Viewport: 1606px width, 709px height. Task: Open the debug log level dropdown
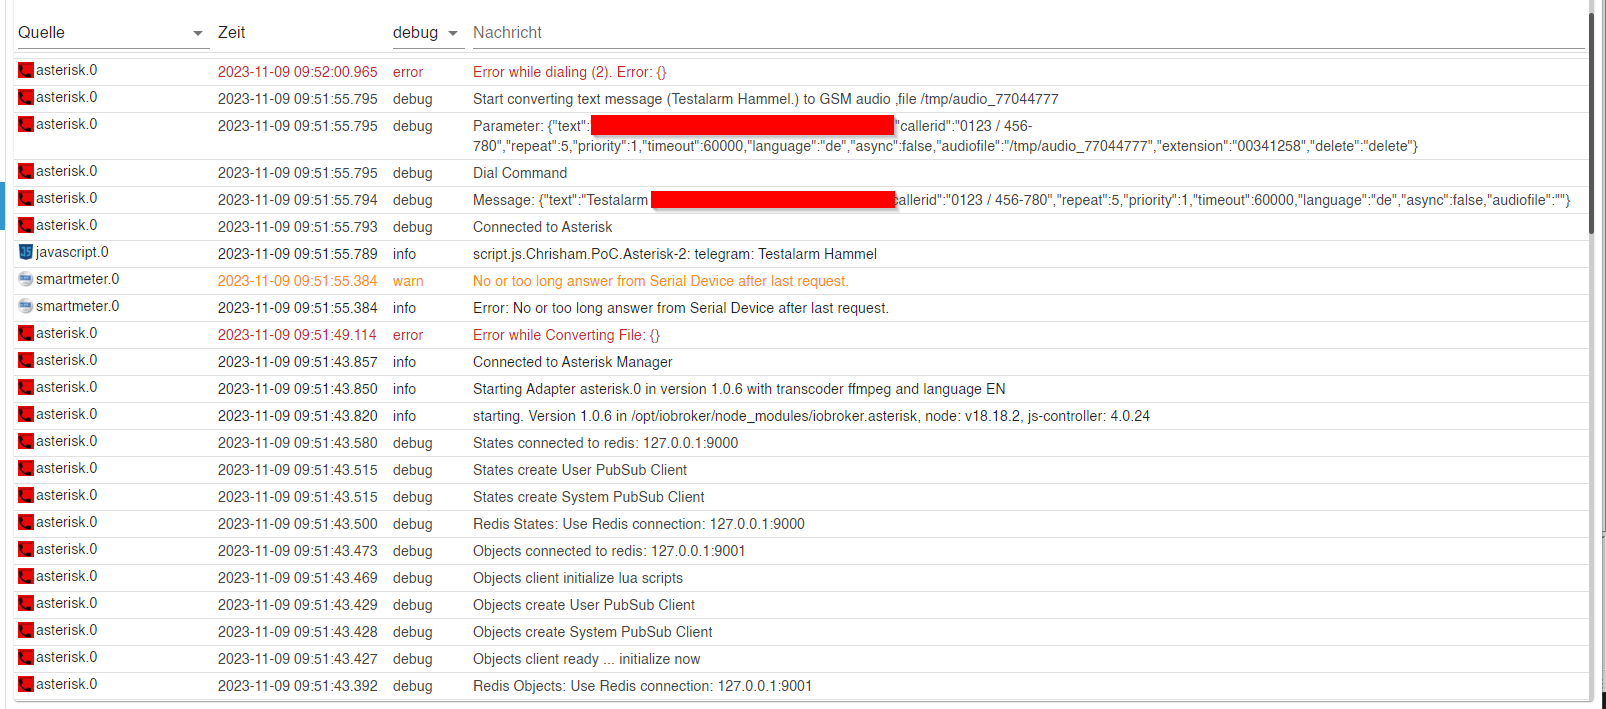(x=427, y=33)
